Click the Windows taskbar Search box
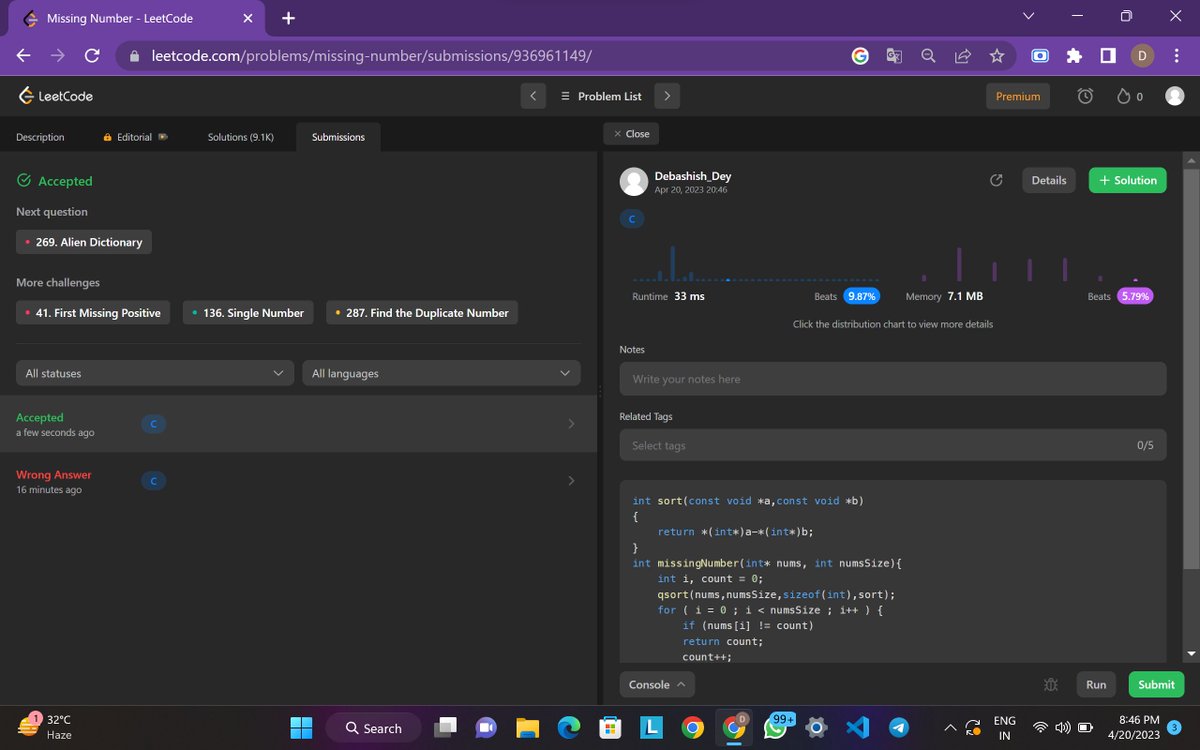The image size is (1200, 750). coord(373,728)
